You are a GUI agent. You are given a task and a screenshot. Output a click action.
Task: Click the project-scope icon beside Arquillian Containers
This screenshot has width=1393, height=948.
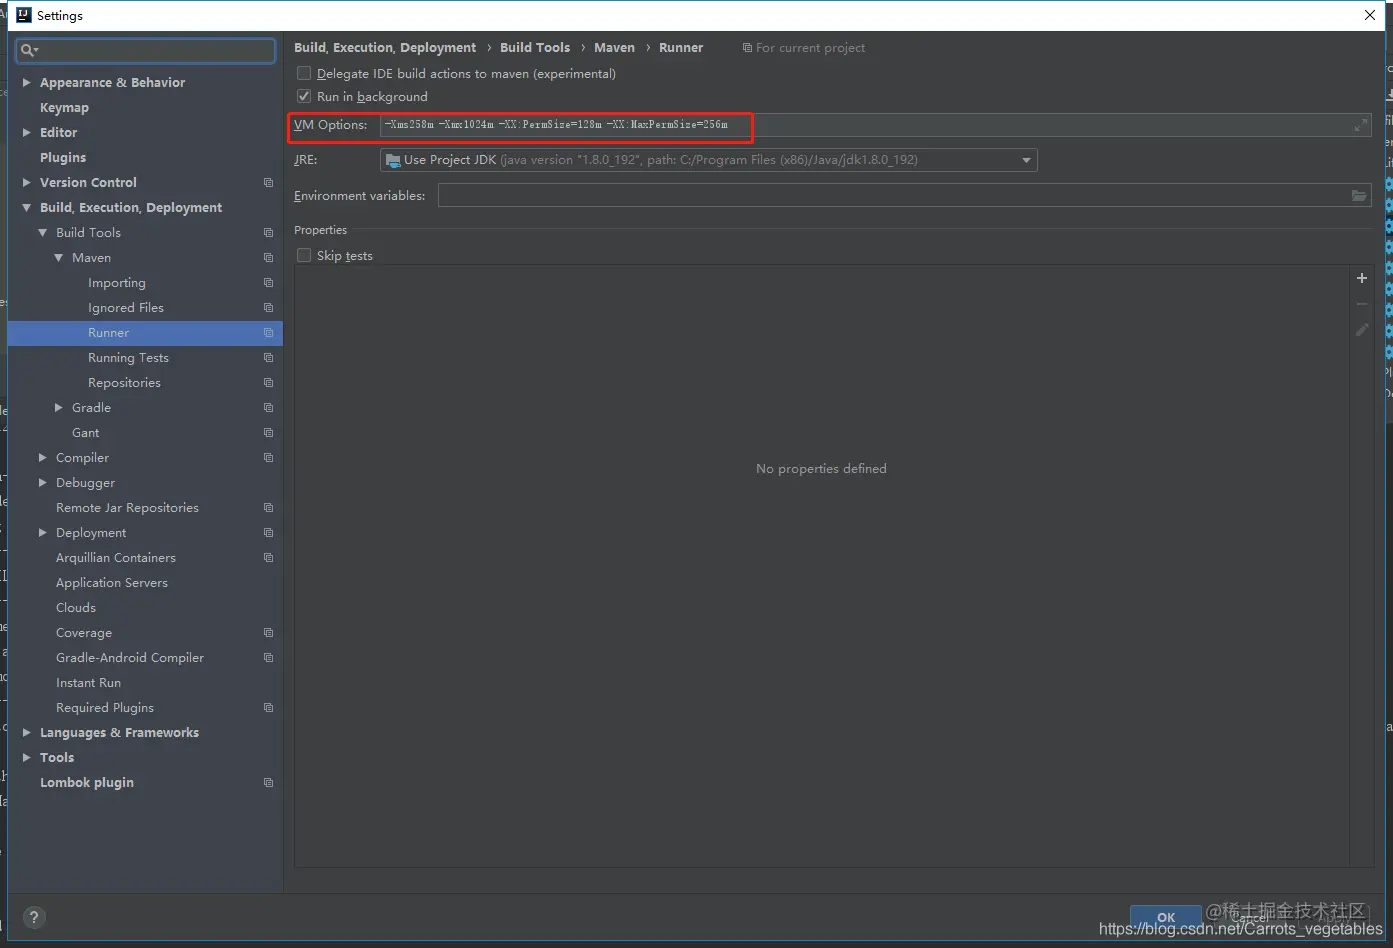tap(268, 558)
